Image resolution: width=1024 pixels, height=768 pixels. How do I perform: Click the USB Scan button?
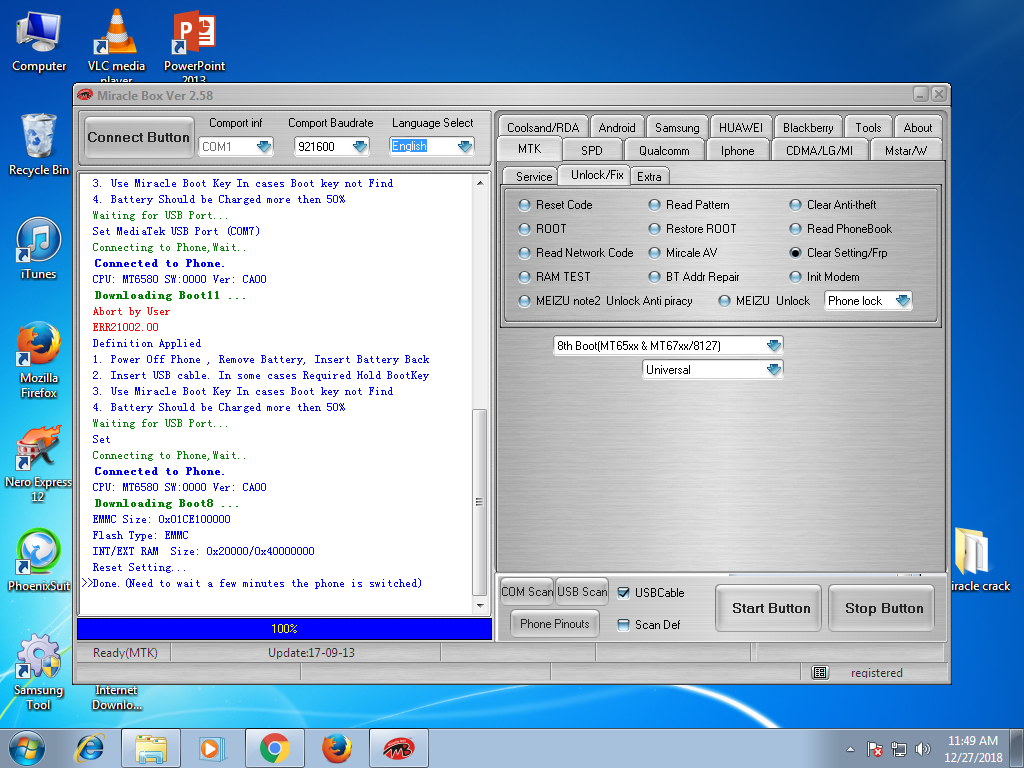coord(582,592)
